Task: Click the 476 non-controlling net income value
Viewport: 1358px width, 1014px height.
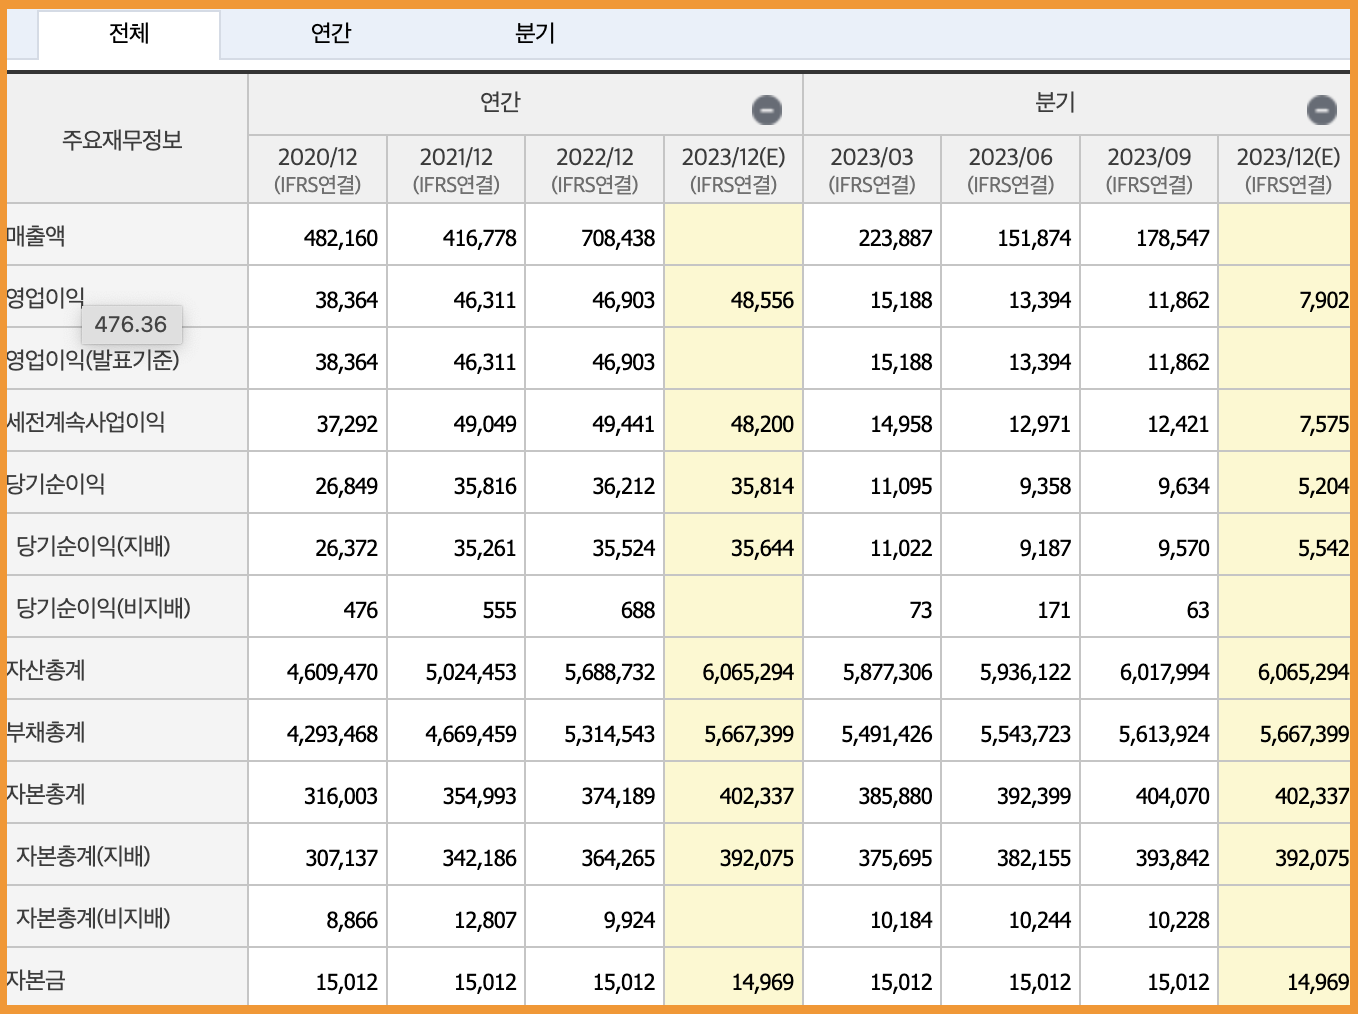Action: point(360,610)
